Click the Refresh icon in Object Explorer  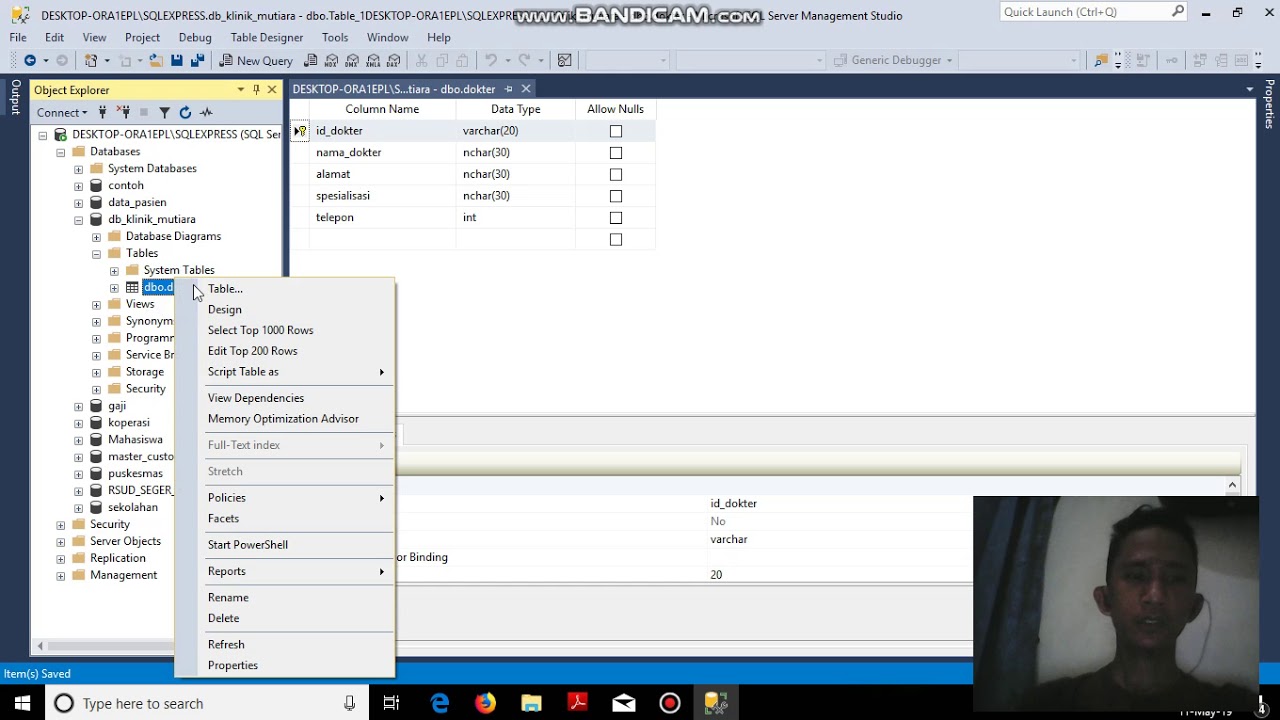click(185, 112)
